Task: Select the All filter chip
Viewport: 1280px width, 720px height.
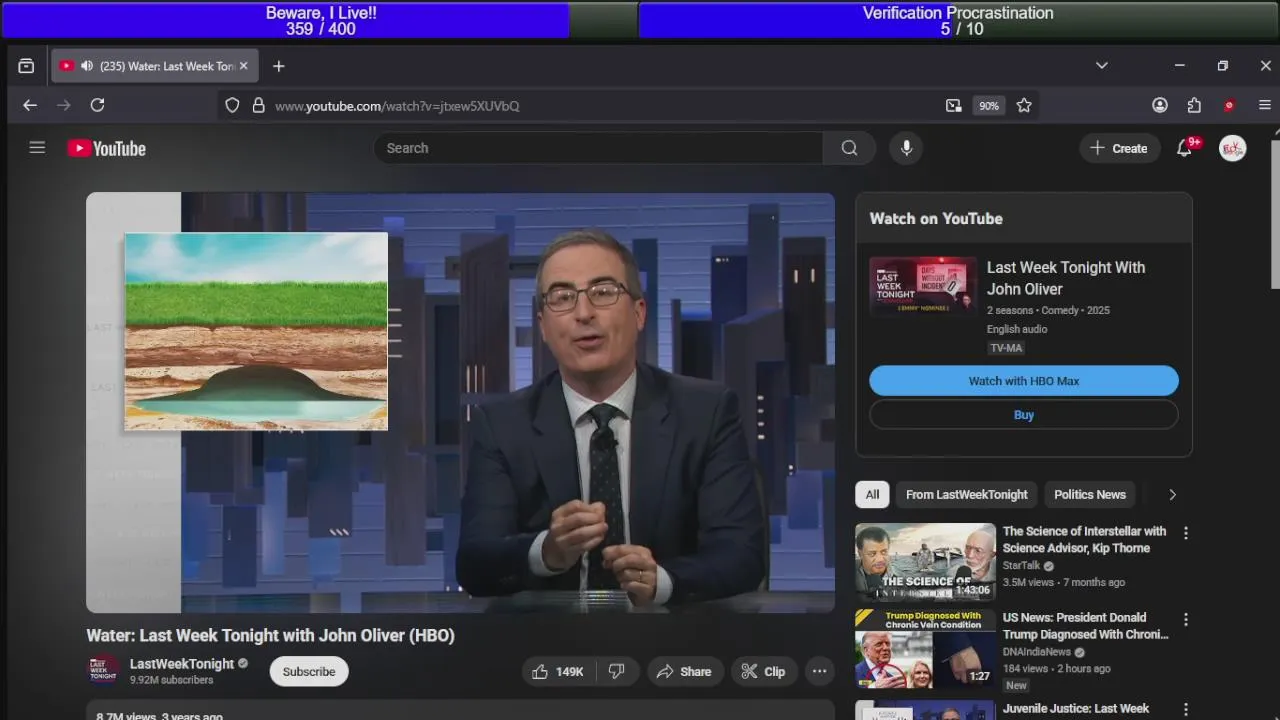Action: (872, 495)
